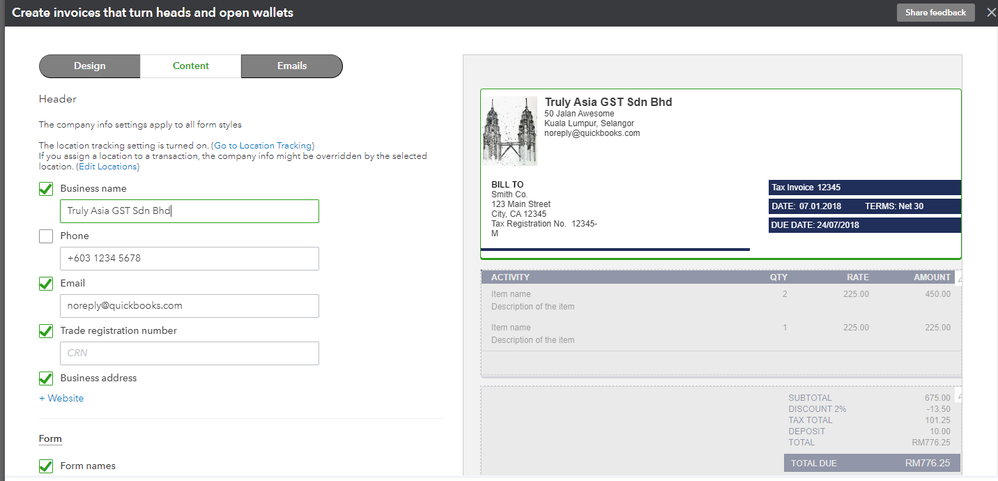Viewport: 998px width, 481px height.
Task: Click the Petronas towers logo in invoice preview
Action: [x=509, y=131]
